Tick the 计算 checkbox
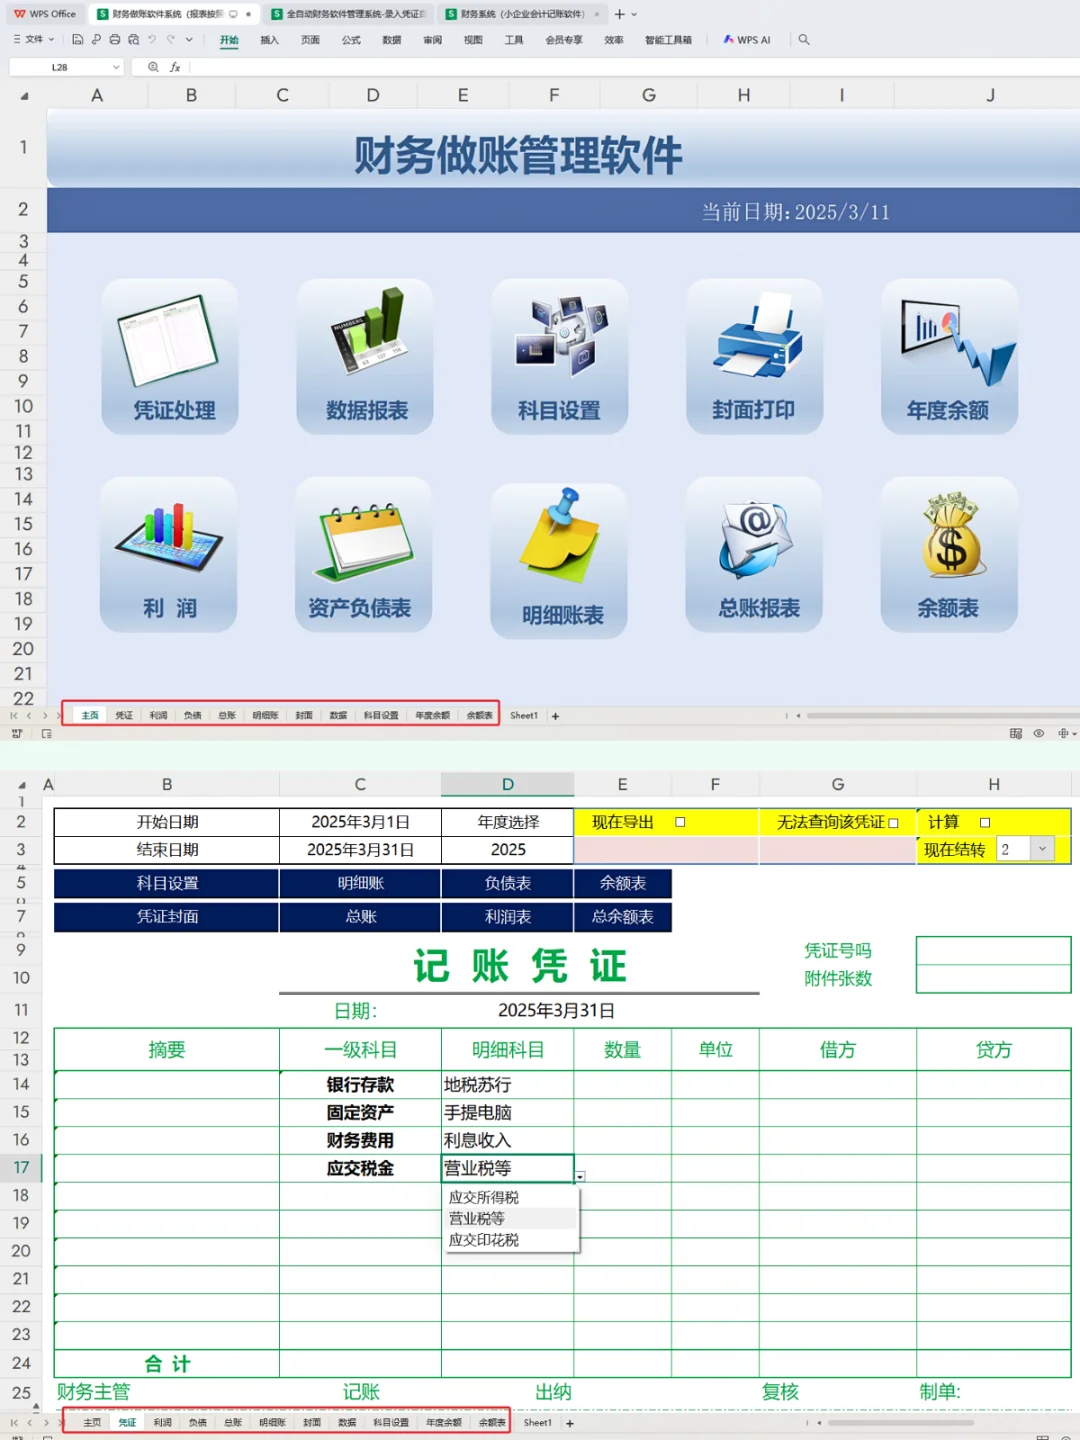Screen dimensions: 1080x1440 click(985, 822)
